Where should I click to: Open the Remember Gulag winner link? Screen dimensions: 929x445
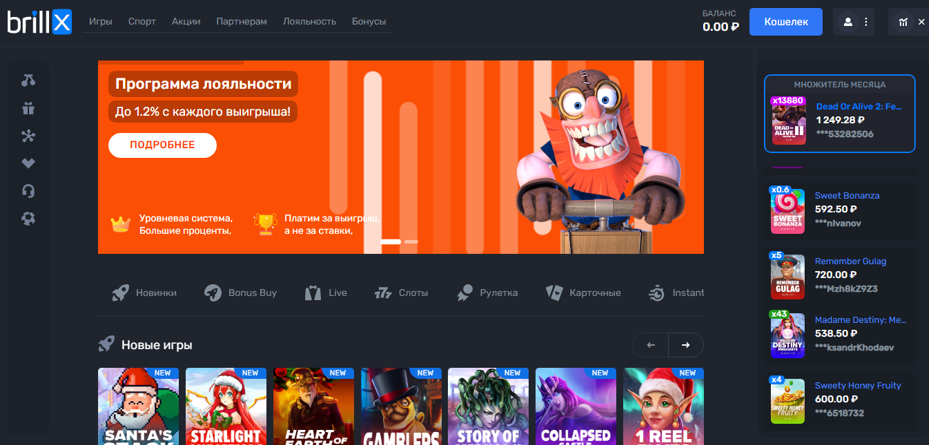tap(850, 261)
